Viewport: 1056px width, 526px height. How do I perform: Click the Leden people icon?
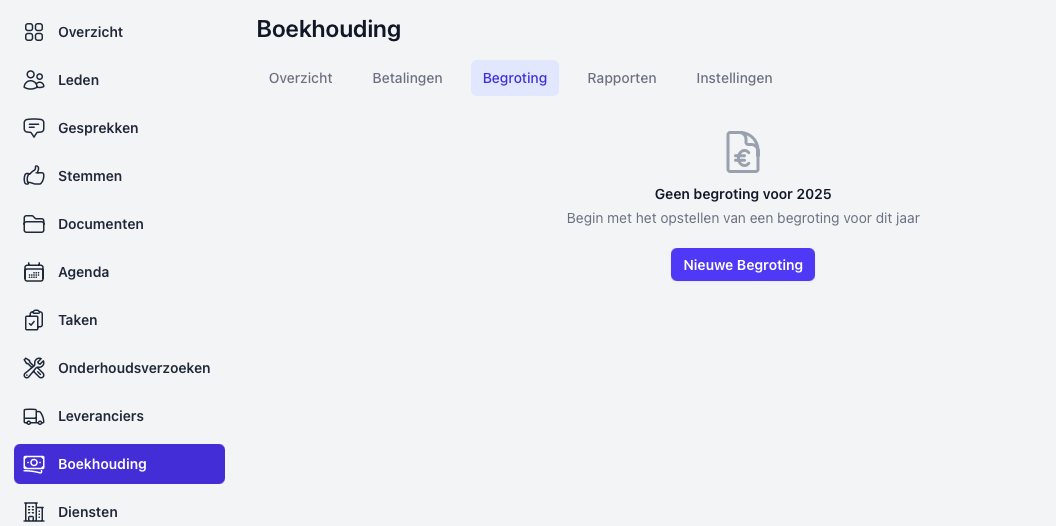tap(34, 80)
